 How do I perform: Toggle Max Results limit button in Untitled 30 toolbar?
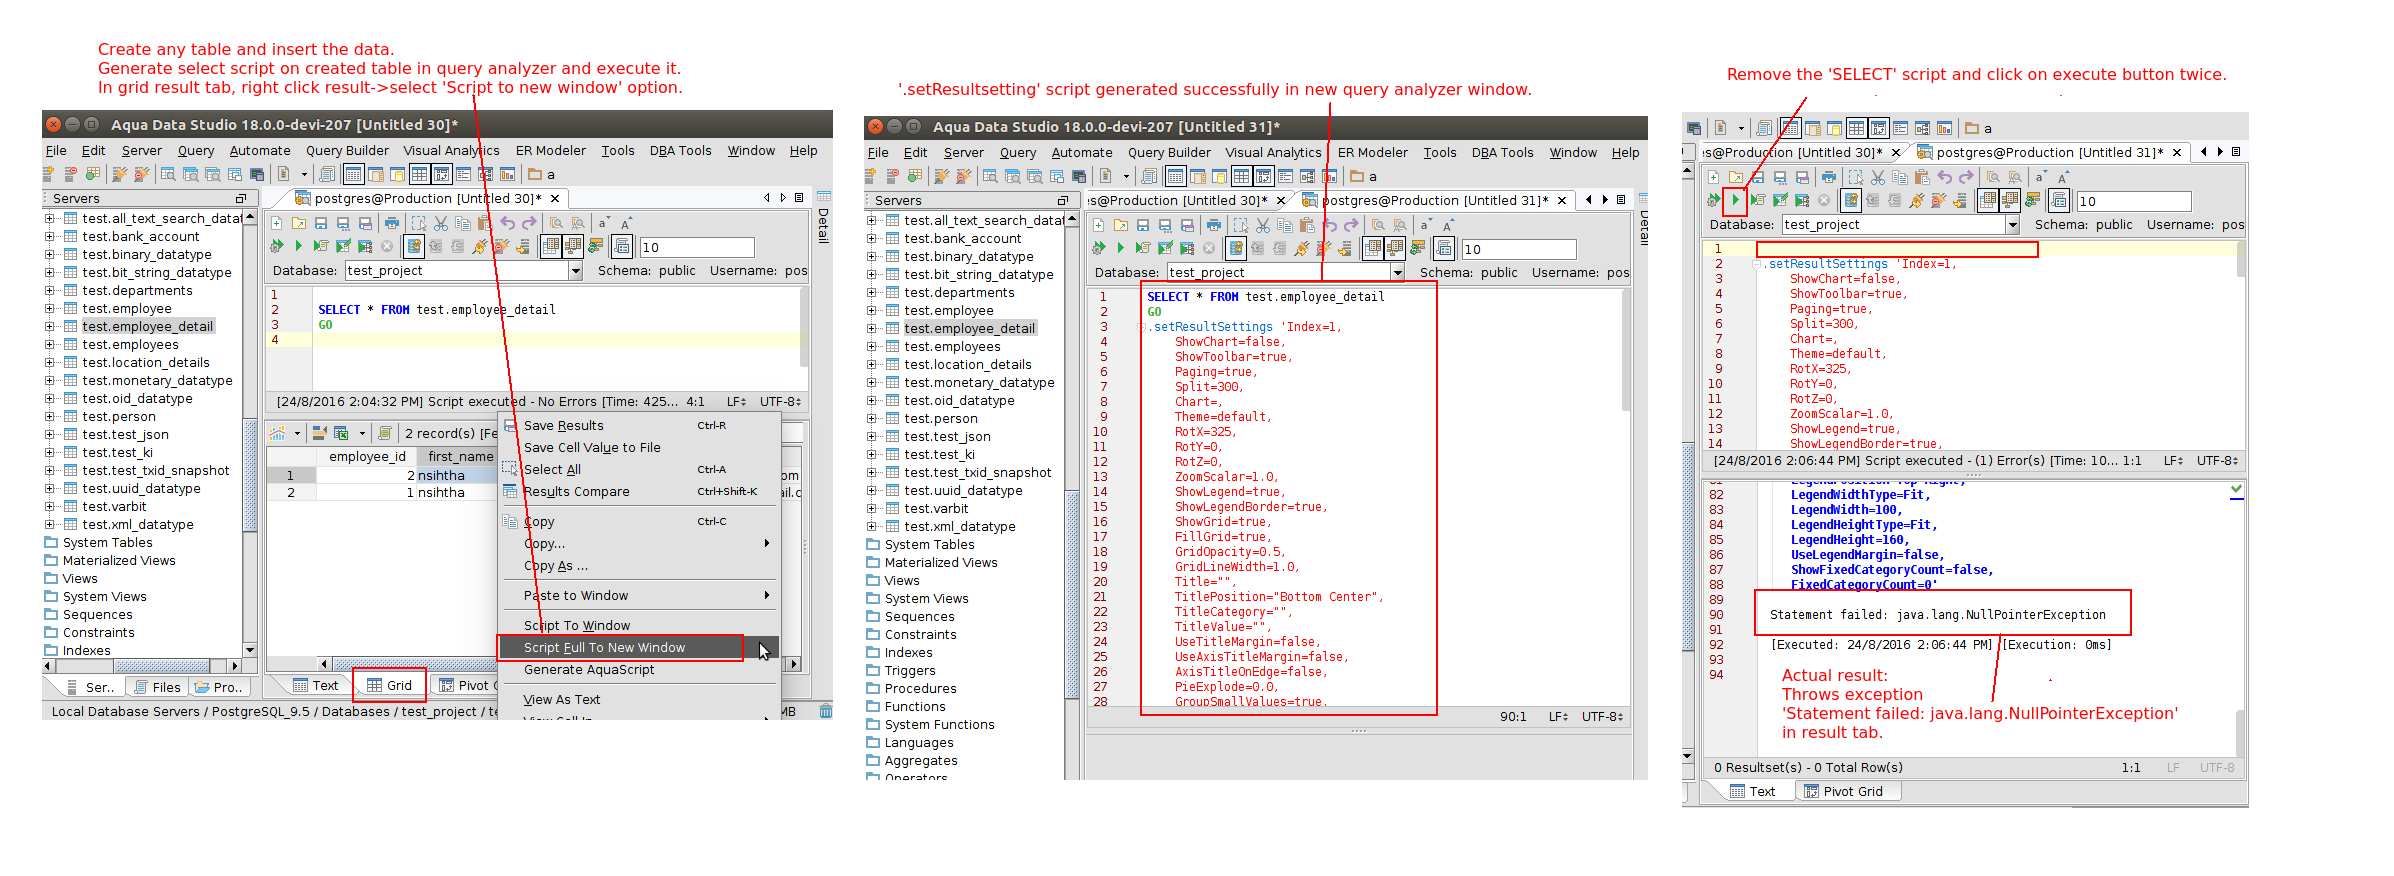(622, 246)
